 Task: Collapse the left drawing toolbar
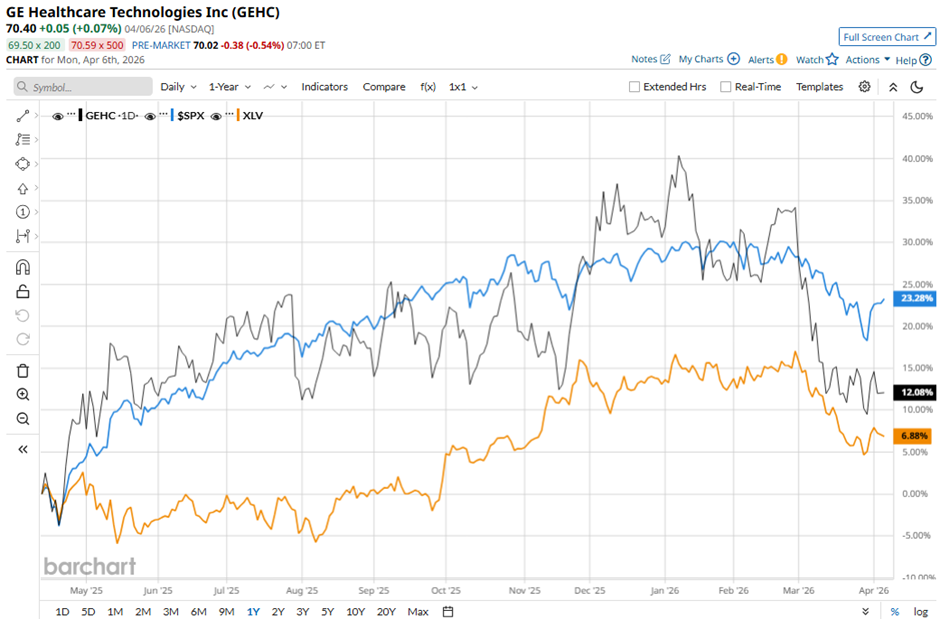click(22, 449)
